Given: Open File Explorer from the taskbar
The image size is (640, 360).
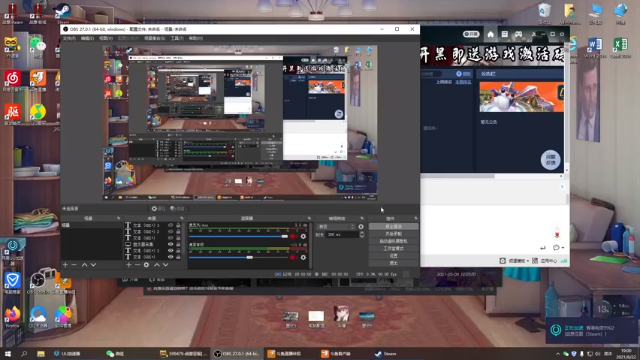Looking at the screenshot, I should point(40,354).
